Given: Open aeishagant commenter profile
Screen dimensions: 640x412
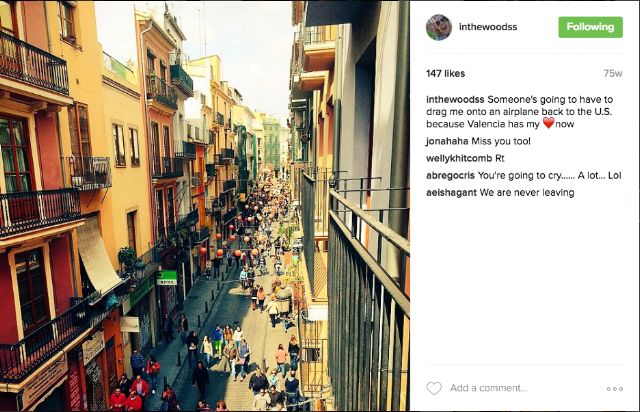Looking at the screenshot, I should click(451, 193).
